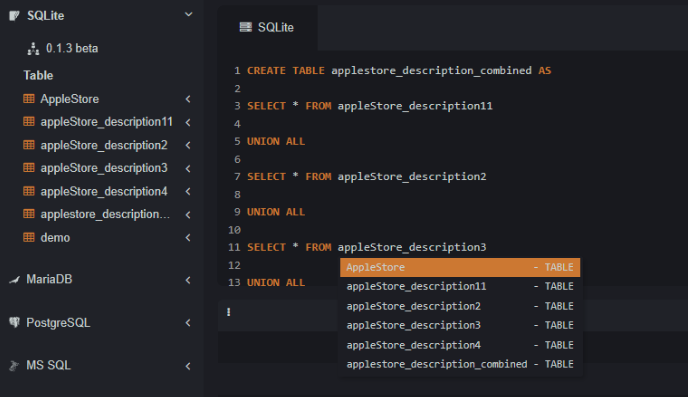Choose appleStore_description11 from autocomplete list
The width and height of the screenshot is (688, 397).
(x=460, y=286)
